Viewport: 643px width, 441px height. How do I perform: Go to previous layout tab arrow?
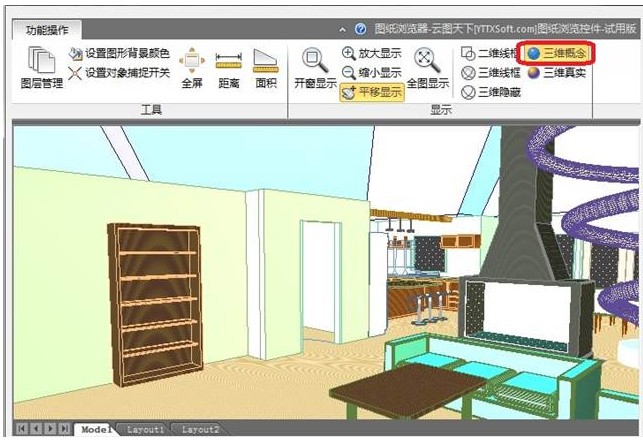click(x=36, y=429)
